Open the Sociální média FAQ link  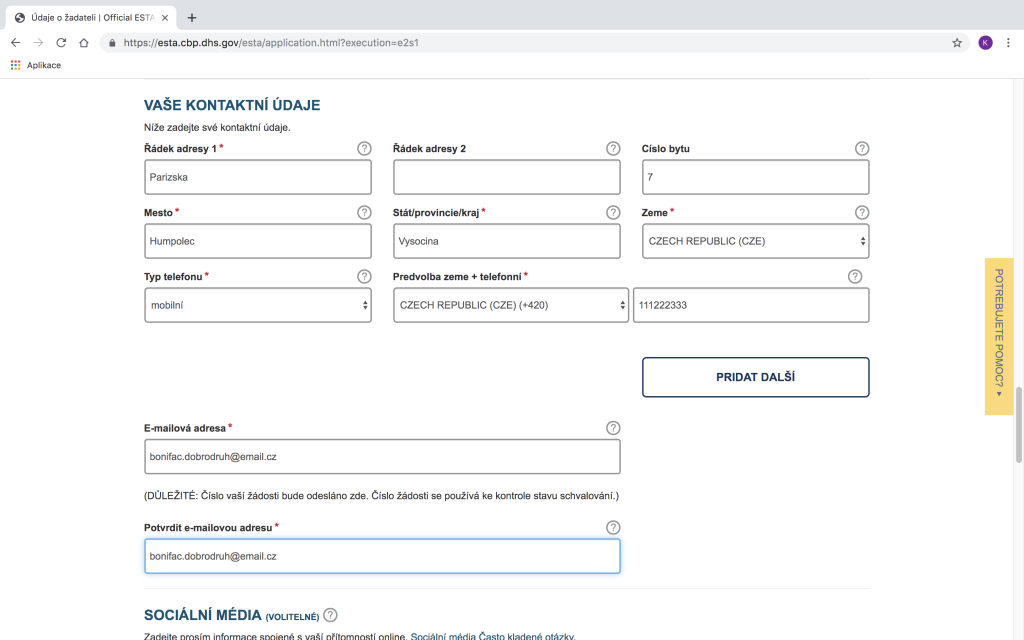[493, 636]
